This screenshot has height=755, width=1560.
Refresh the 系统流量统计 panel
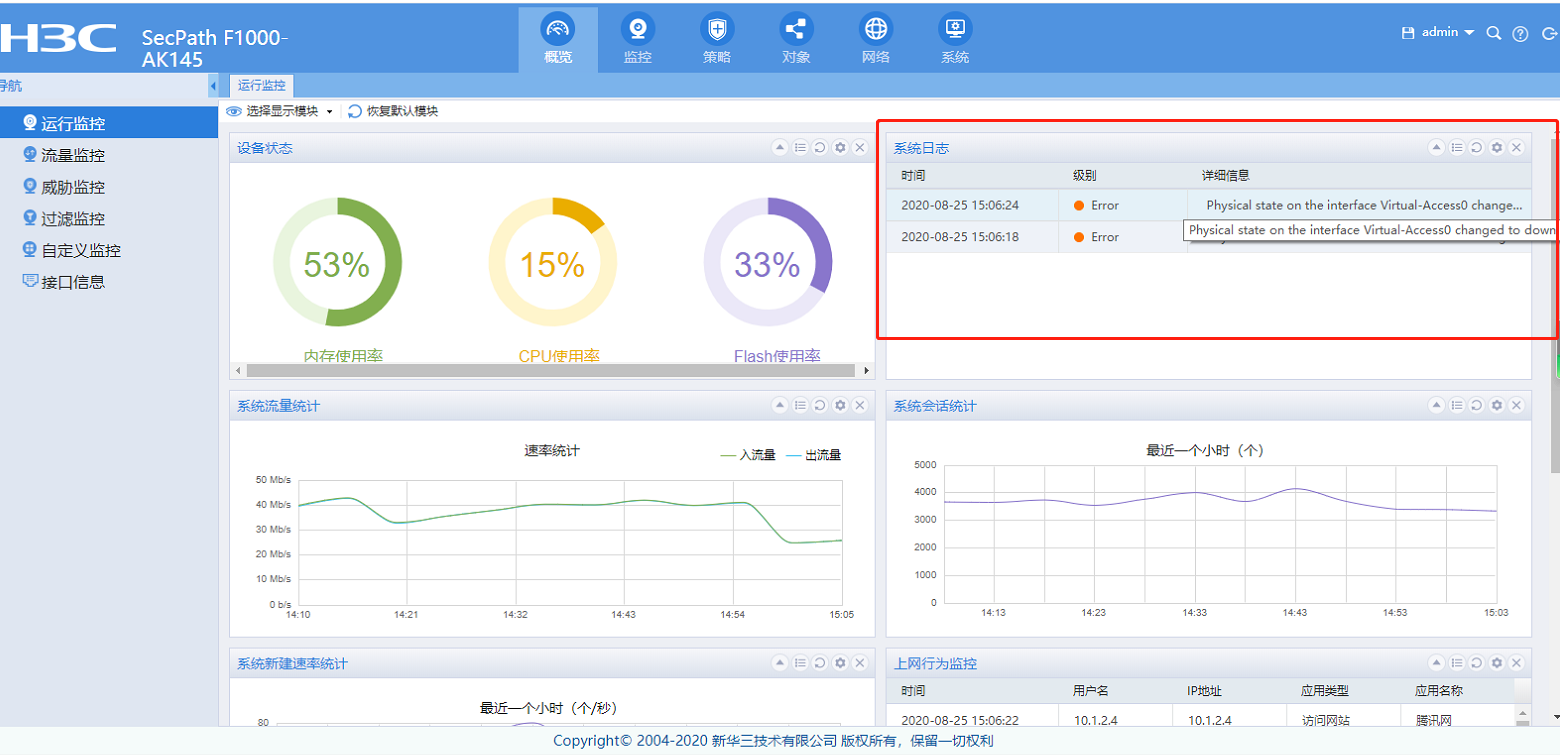[820, 405]
